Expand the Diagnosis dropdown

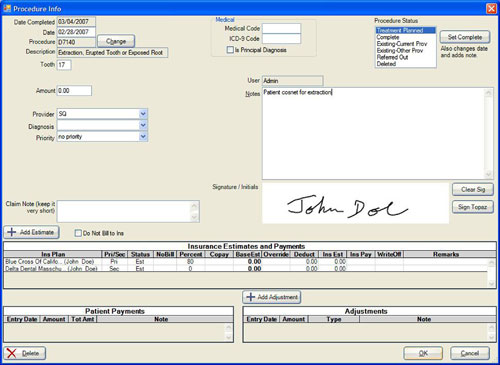click(x=143, y=126)
